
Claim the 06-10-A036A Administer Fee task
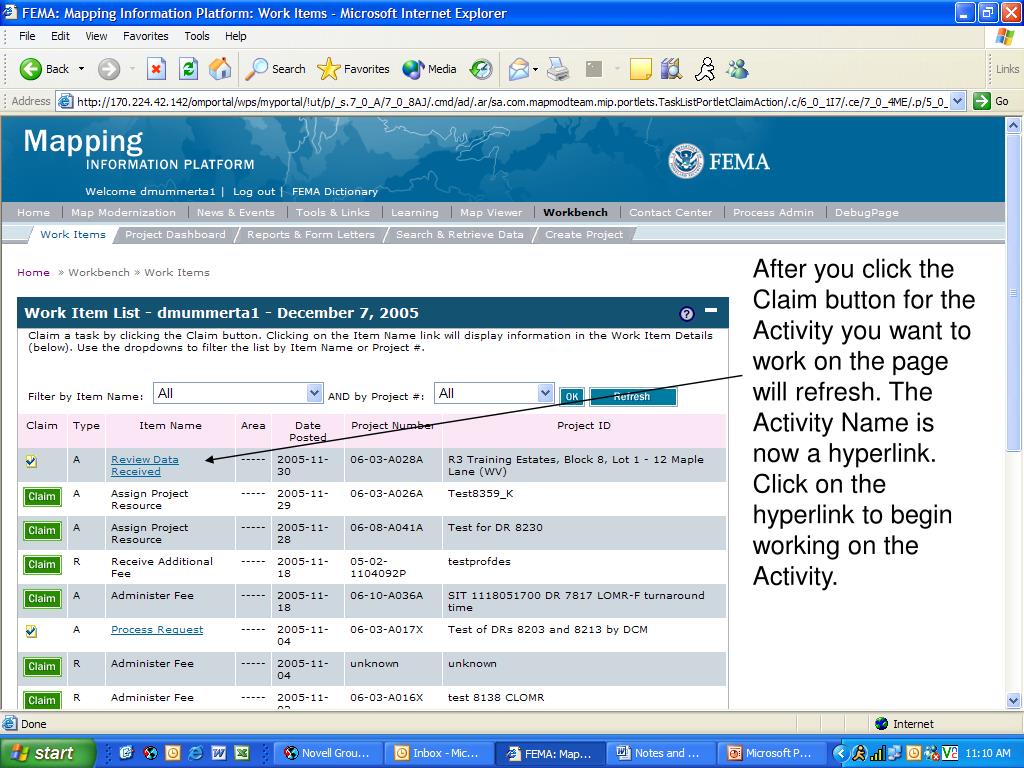pyautogui.click(x=42, y=598)
